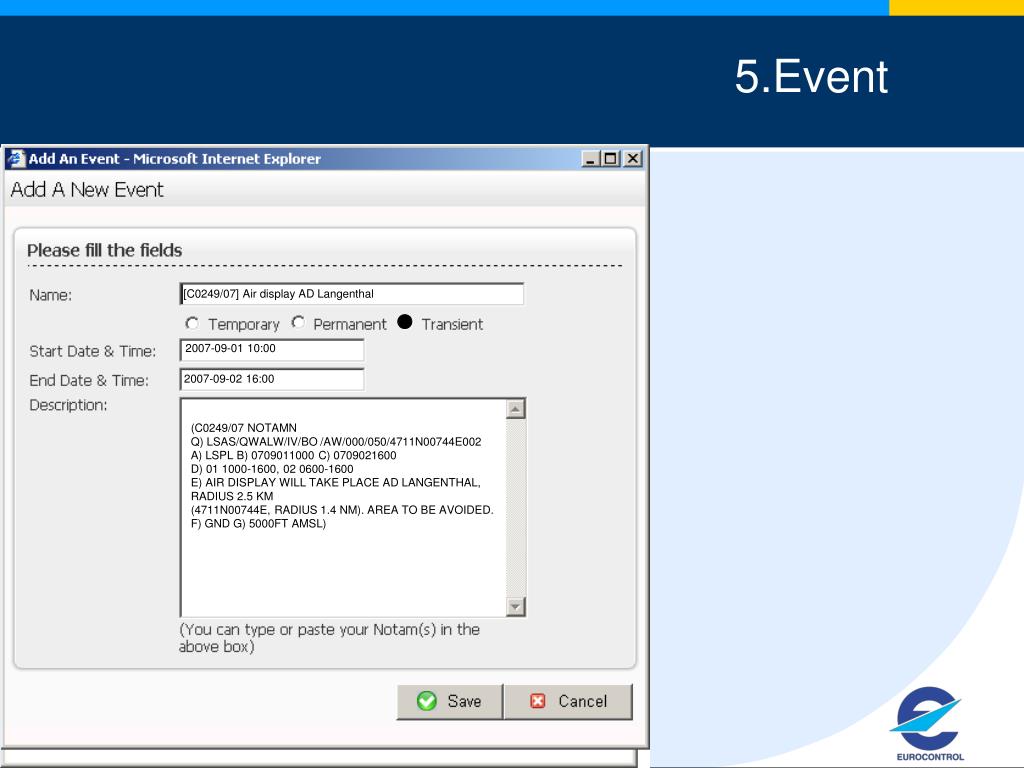1024x768 pixels.
Task: Click the "(4711N00744E, RADIUS 1.4 NM)" line
Action: click(342, 510)
